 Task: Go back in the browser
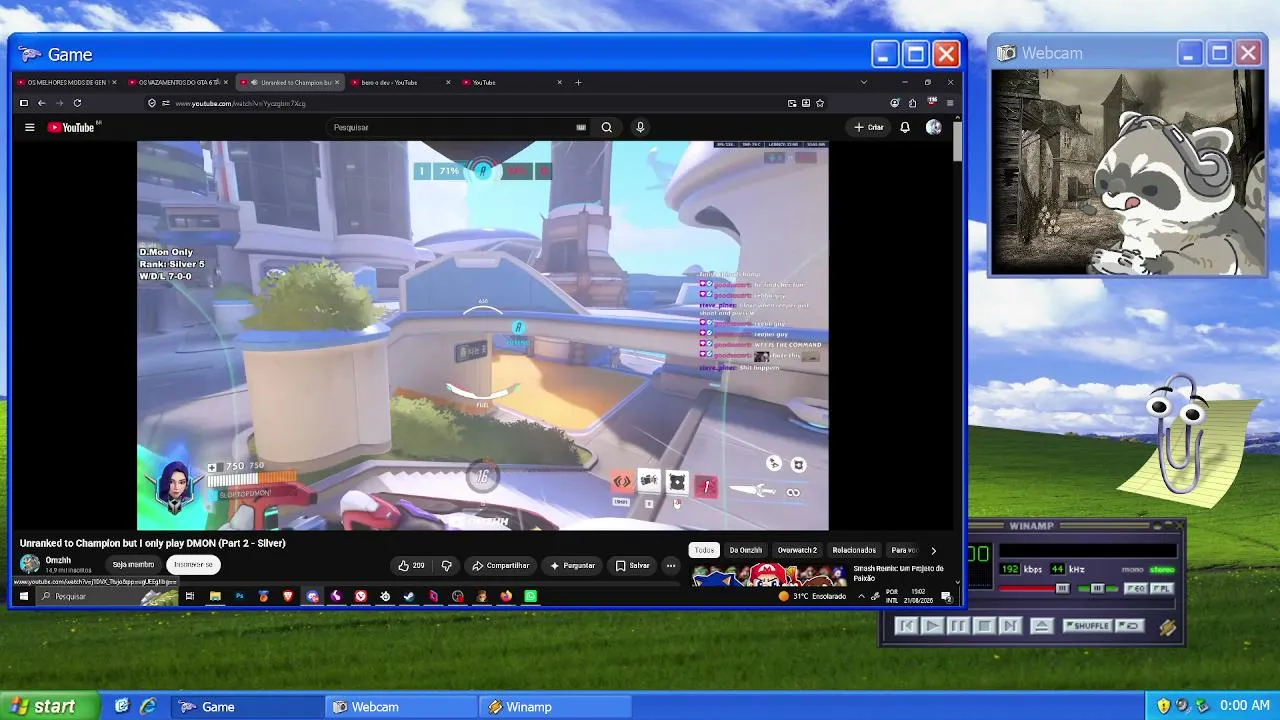pos(41,103)
